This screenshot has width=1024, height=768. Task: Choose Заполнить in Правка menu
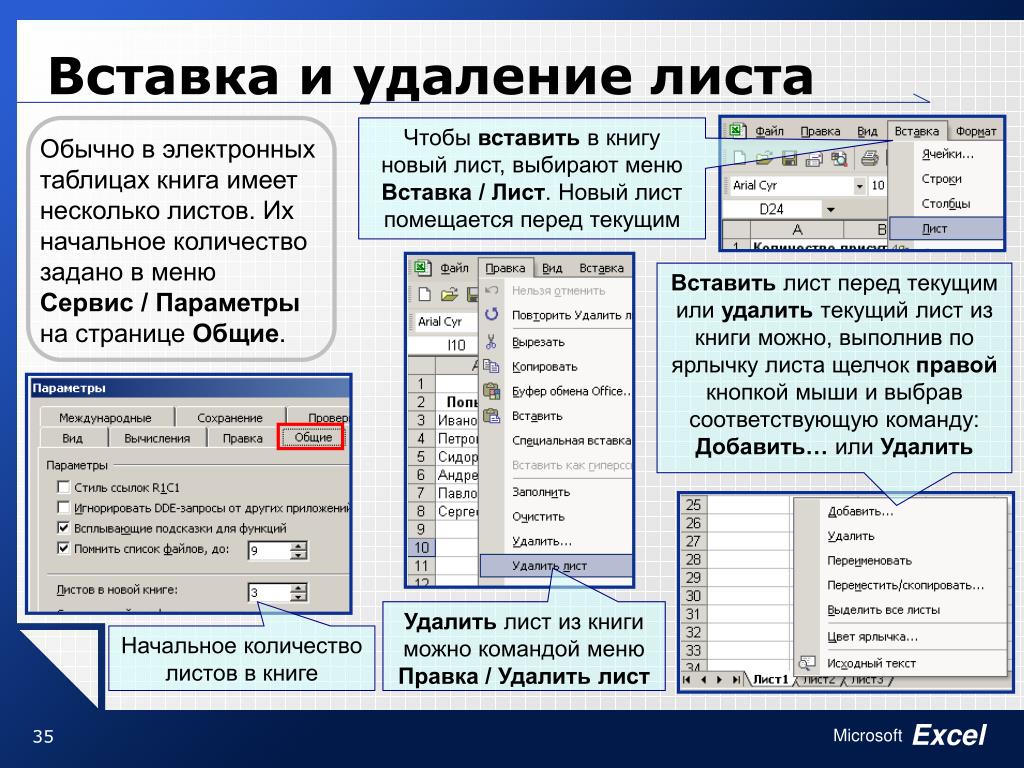click(556, 492)
